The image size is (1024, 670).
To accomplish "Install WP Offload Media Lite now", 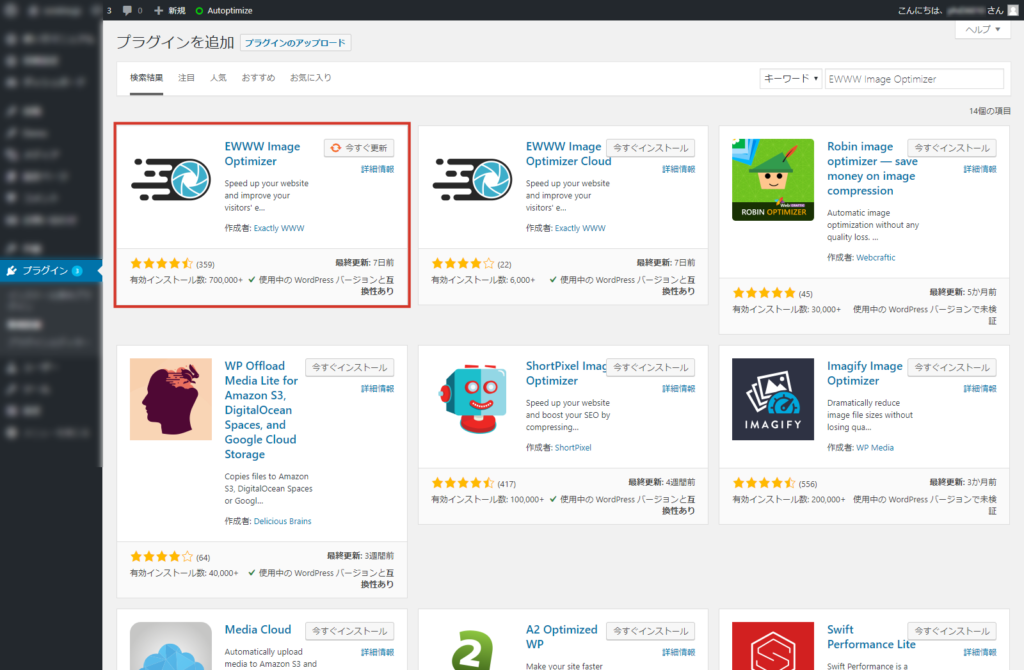I will 349,368.
